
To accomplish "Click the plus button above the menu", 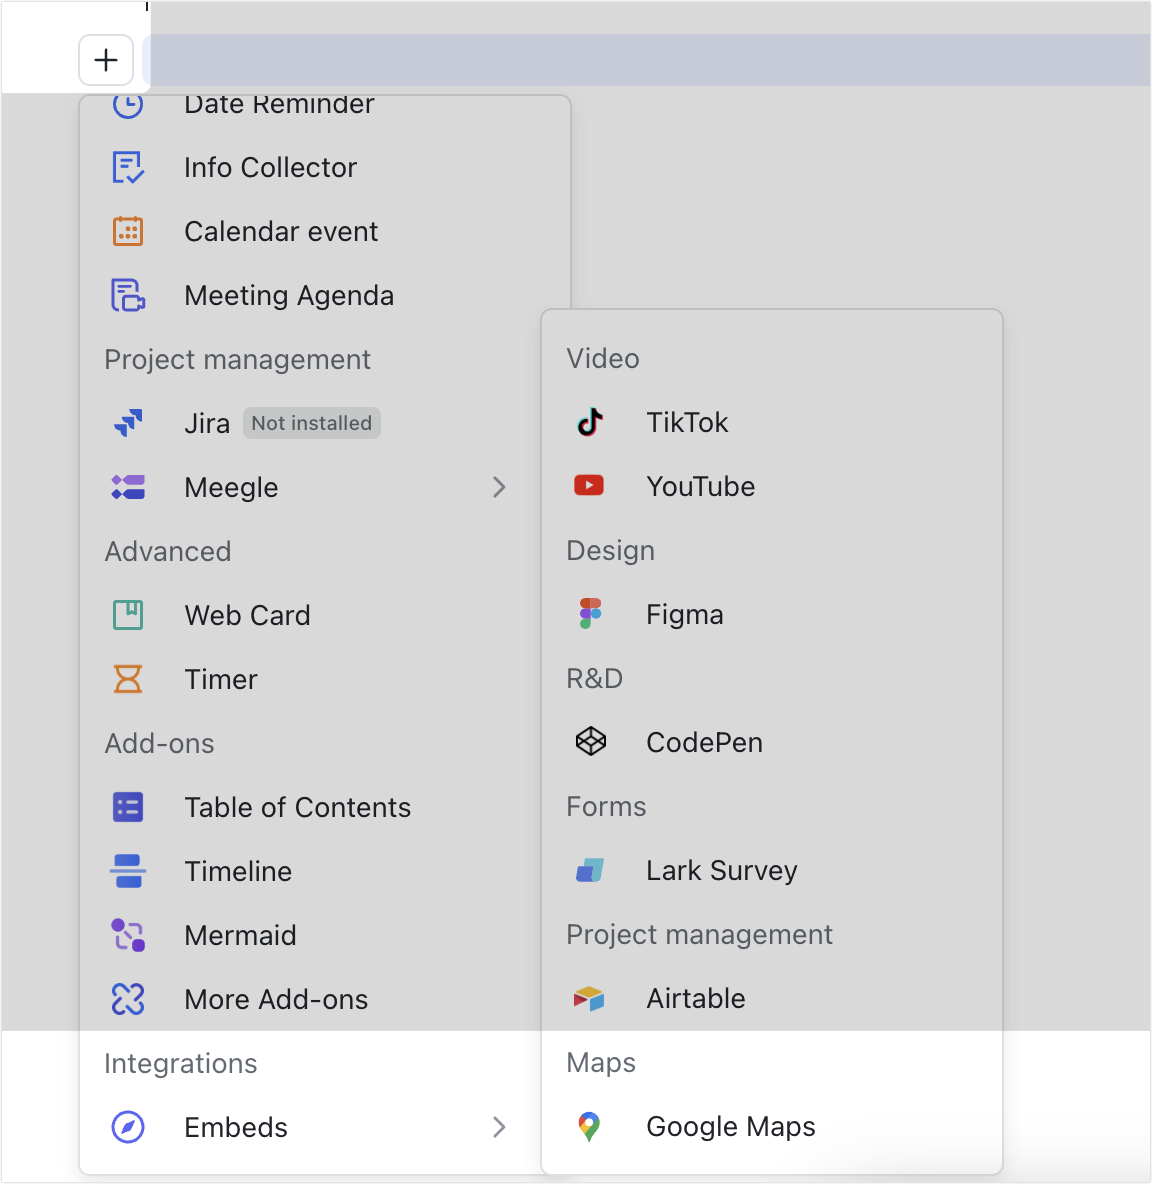I will [x=105, y=60].
